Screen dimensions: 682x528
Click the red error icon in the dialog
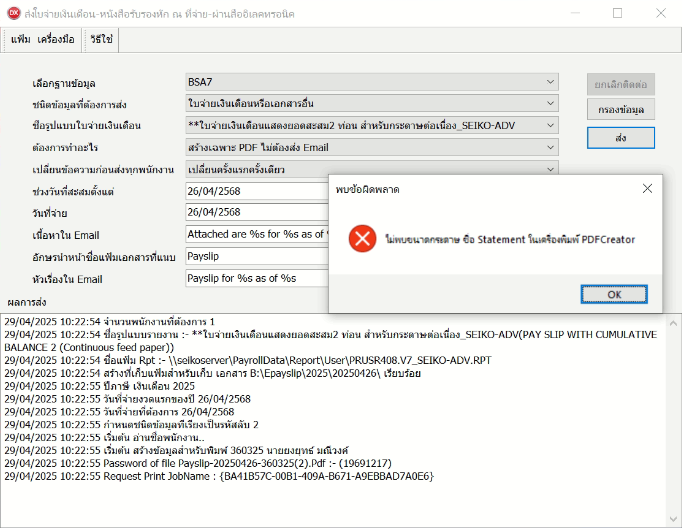361,239
